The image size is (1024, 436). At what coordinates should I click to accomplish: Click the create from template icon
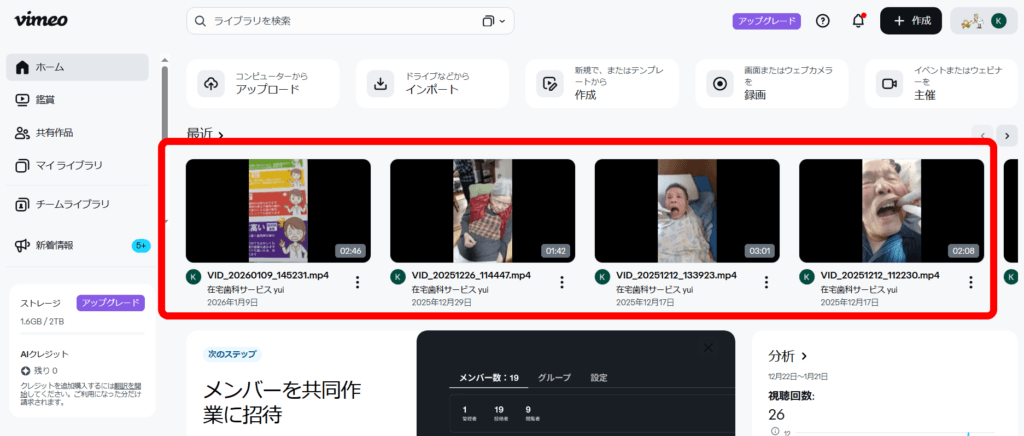pyautogui.click(x=549, y=83)
